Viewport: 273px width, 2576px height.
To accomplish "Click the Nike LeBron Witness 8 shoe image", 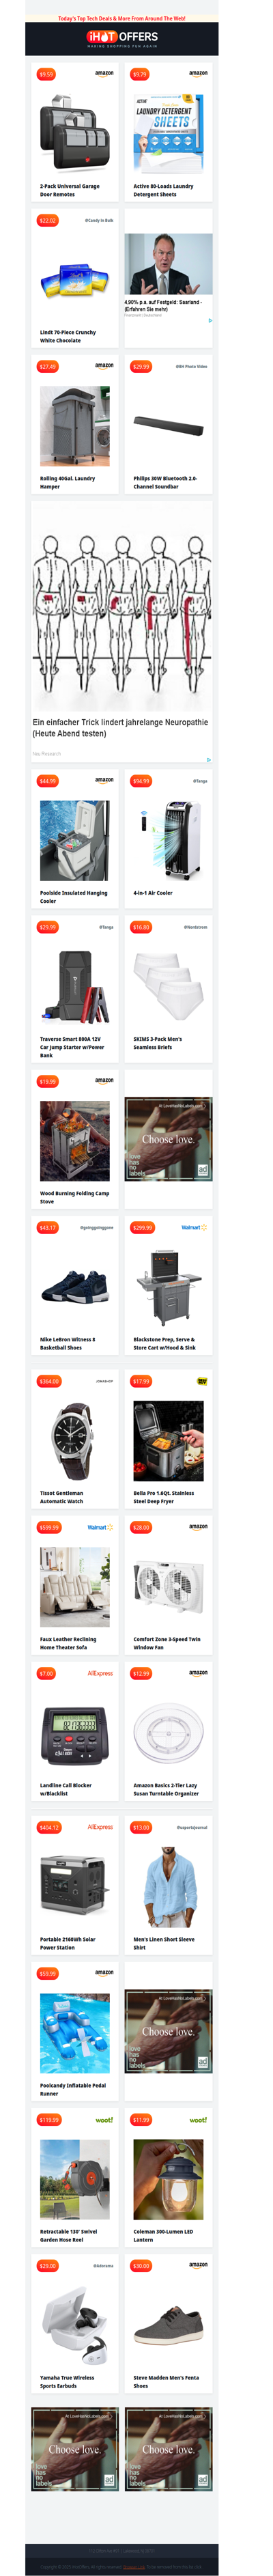I will tap(75, 1286).
